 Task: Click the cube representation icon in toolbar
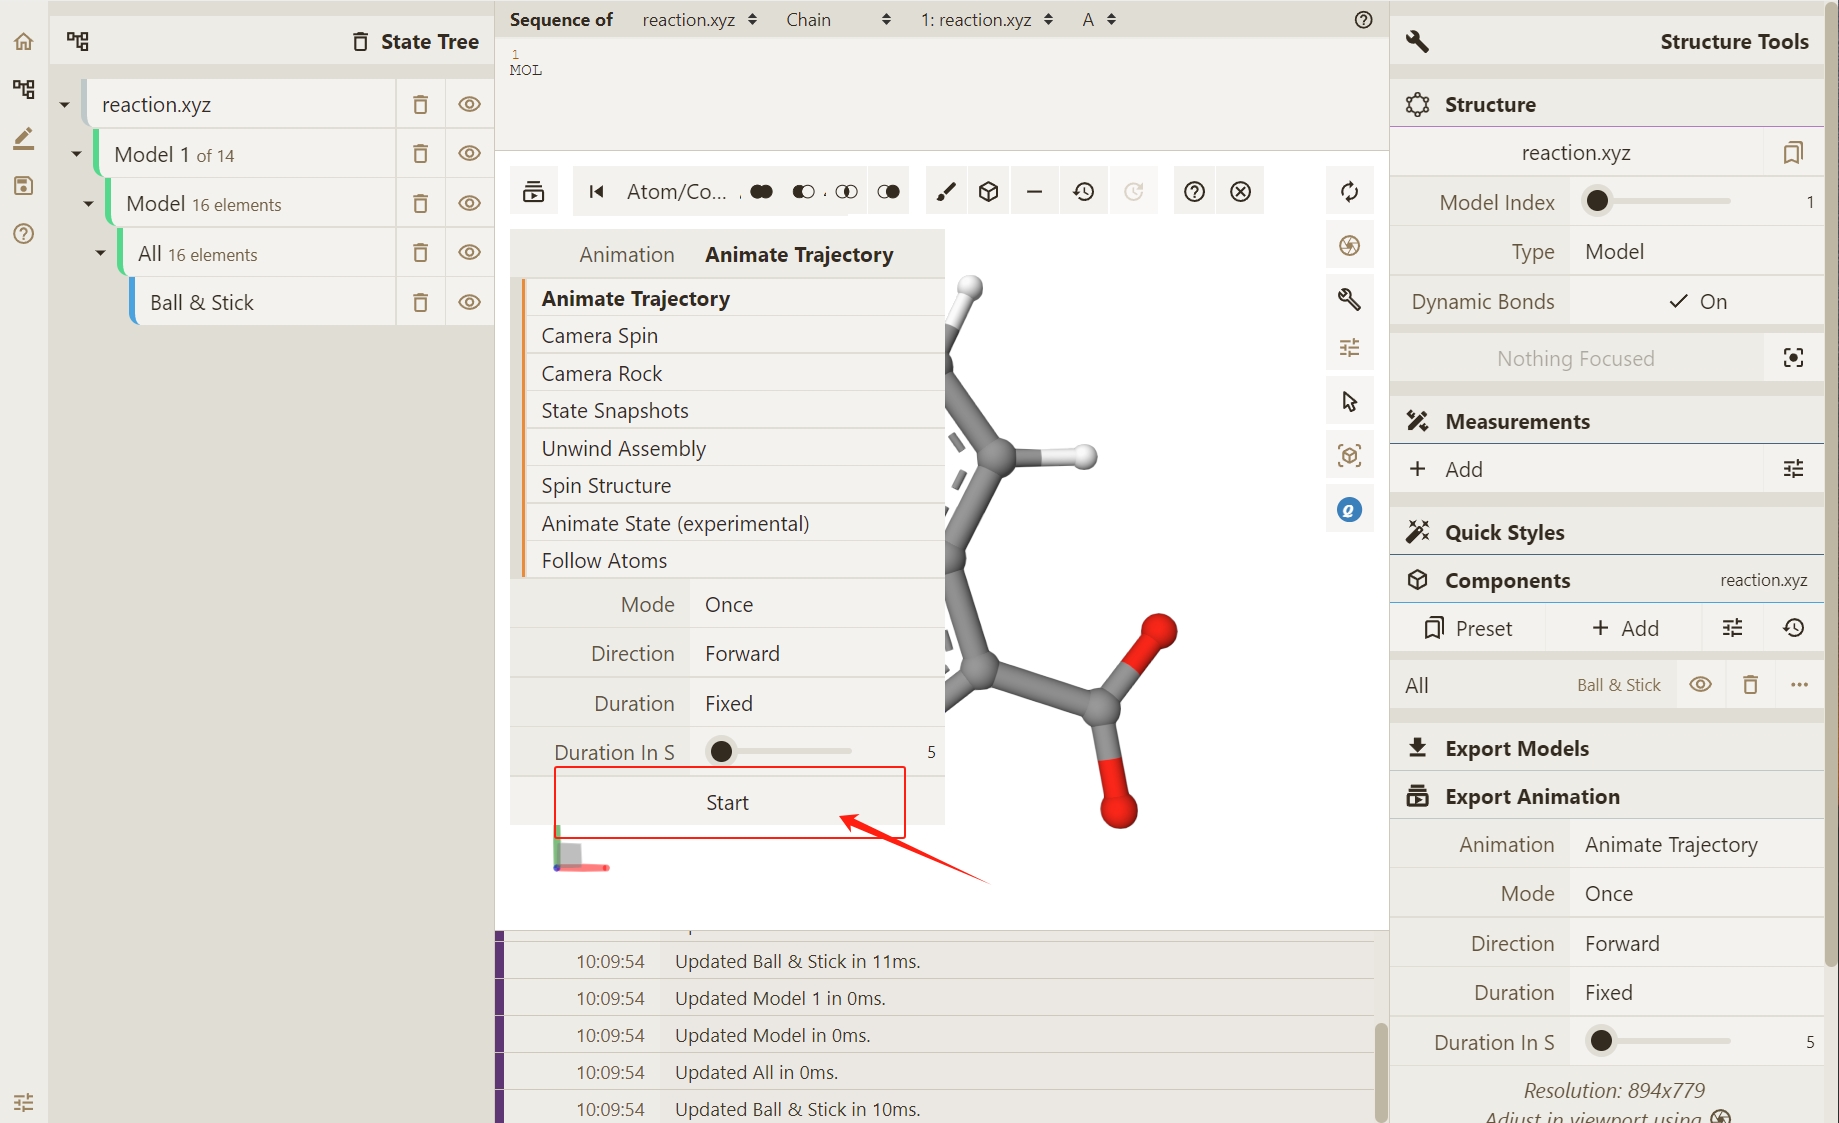pos(989,191)
